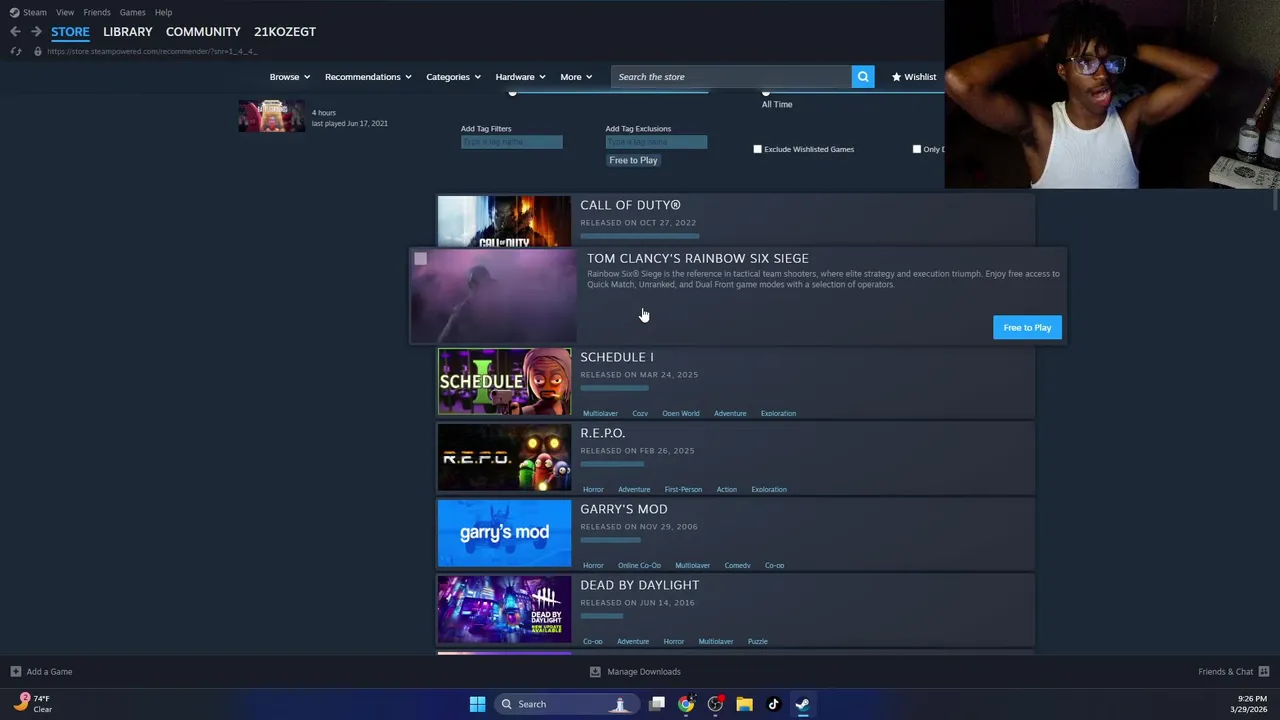Expand the Recommendations dropdown
1280x720 pixels.
(369, 77)
